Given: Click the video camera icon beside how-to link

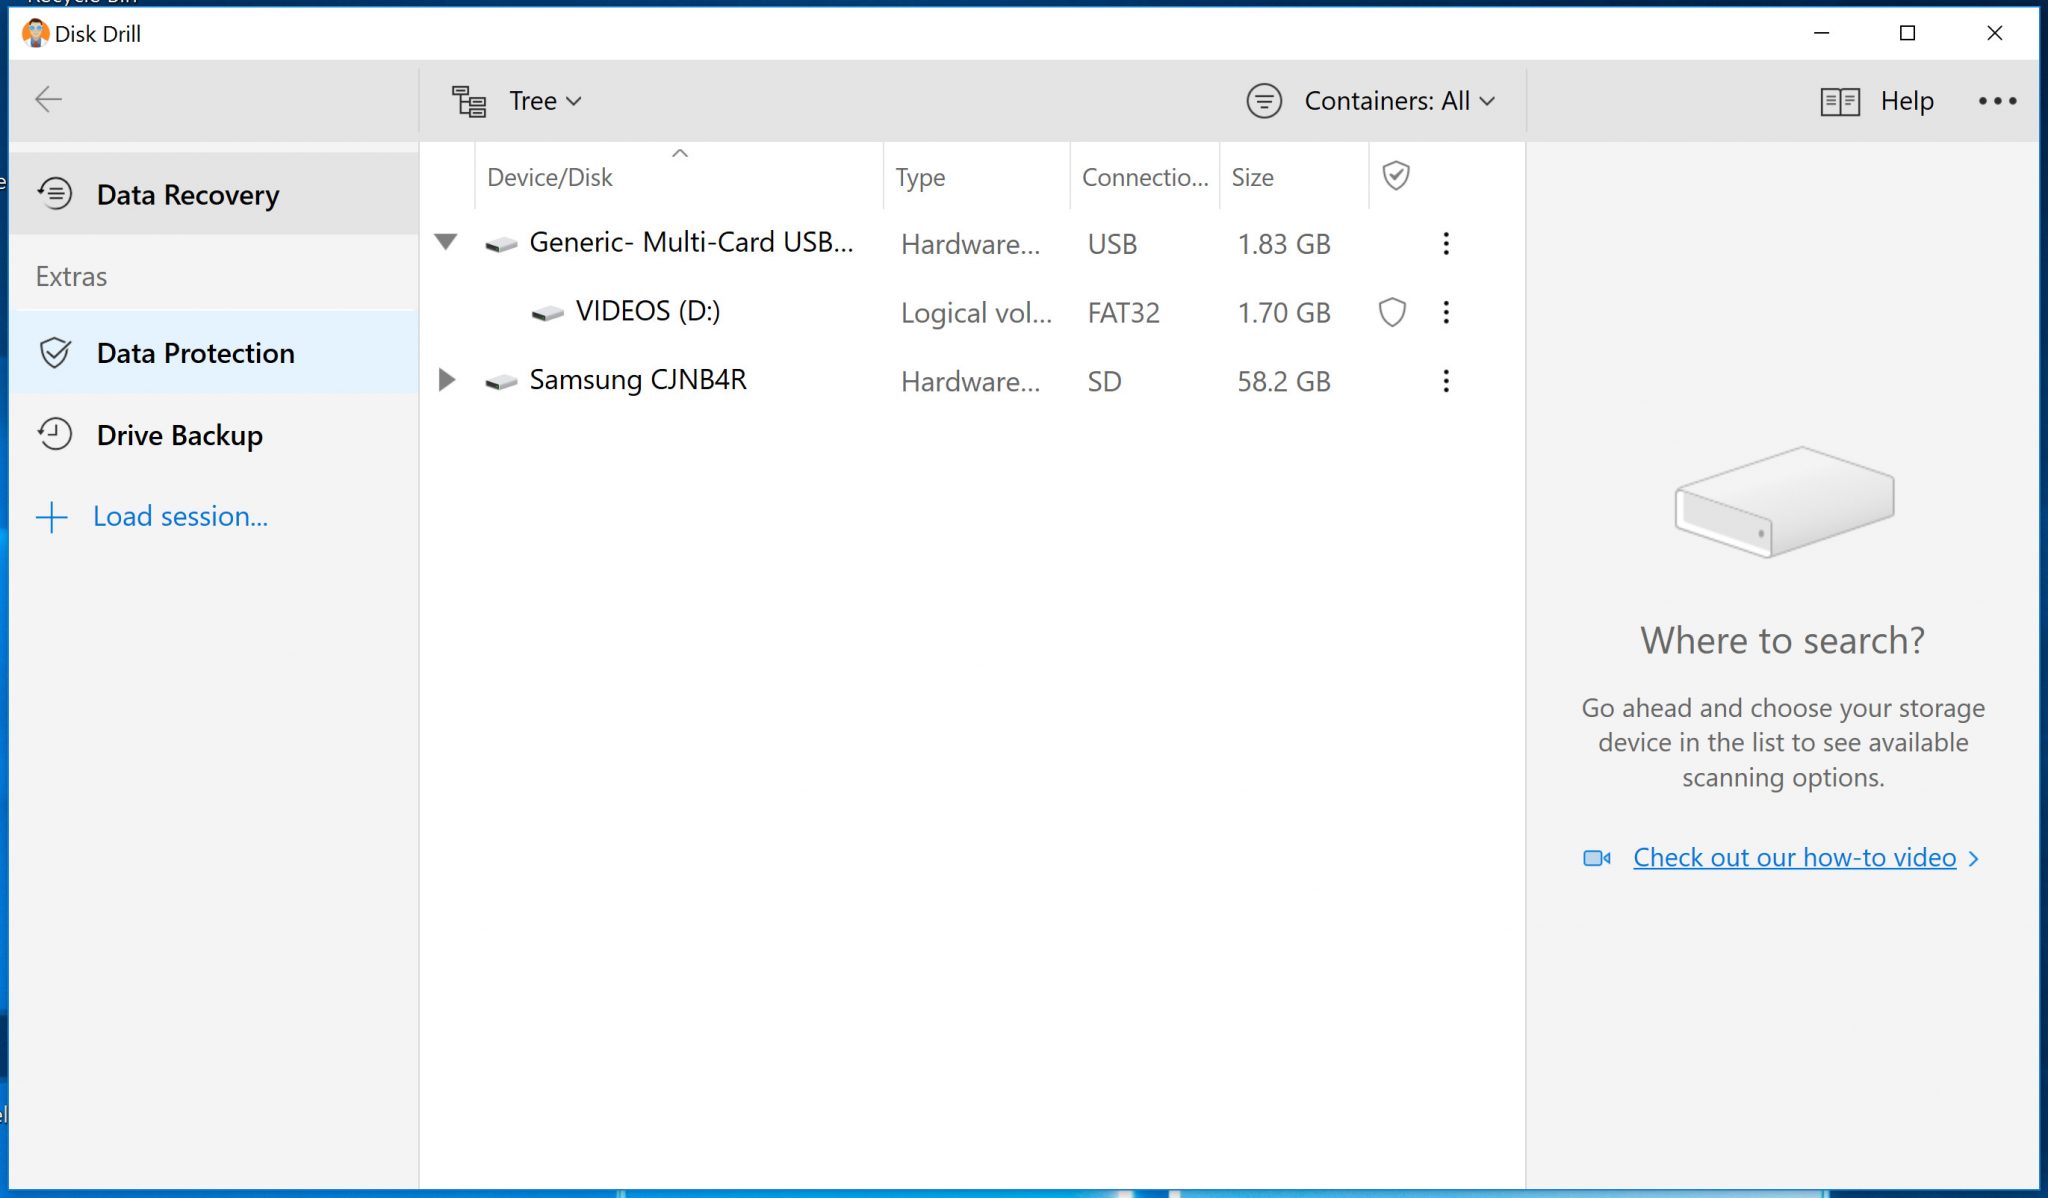Looking at the screenshot, I should pos(1597,858).
